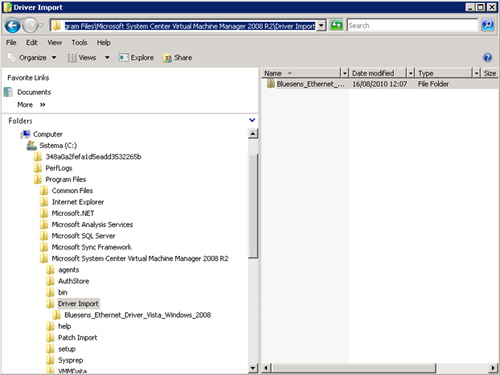Select the Microsoft SQL Server folder

[x=83, y=236]
